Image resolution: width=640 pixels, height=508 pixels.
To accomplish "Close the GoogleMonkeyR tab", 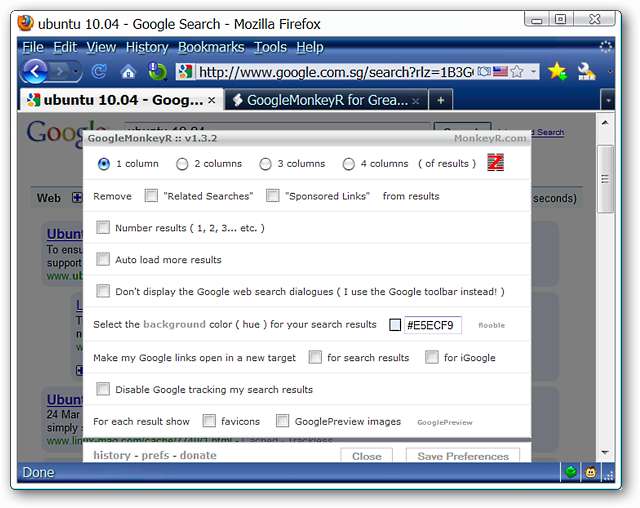I will tap(416, 101).
